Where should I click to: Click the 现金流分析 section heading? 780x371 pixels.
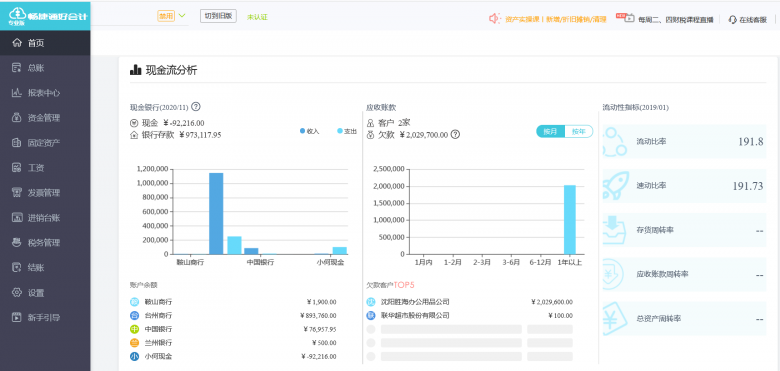(171, 70)
